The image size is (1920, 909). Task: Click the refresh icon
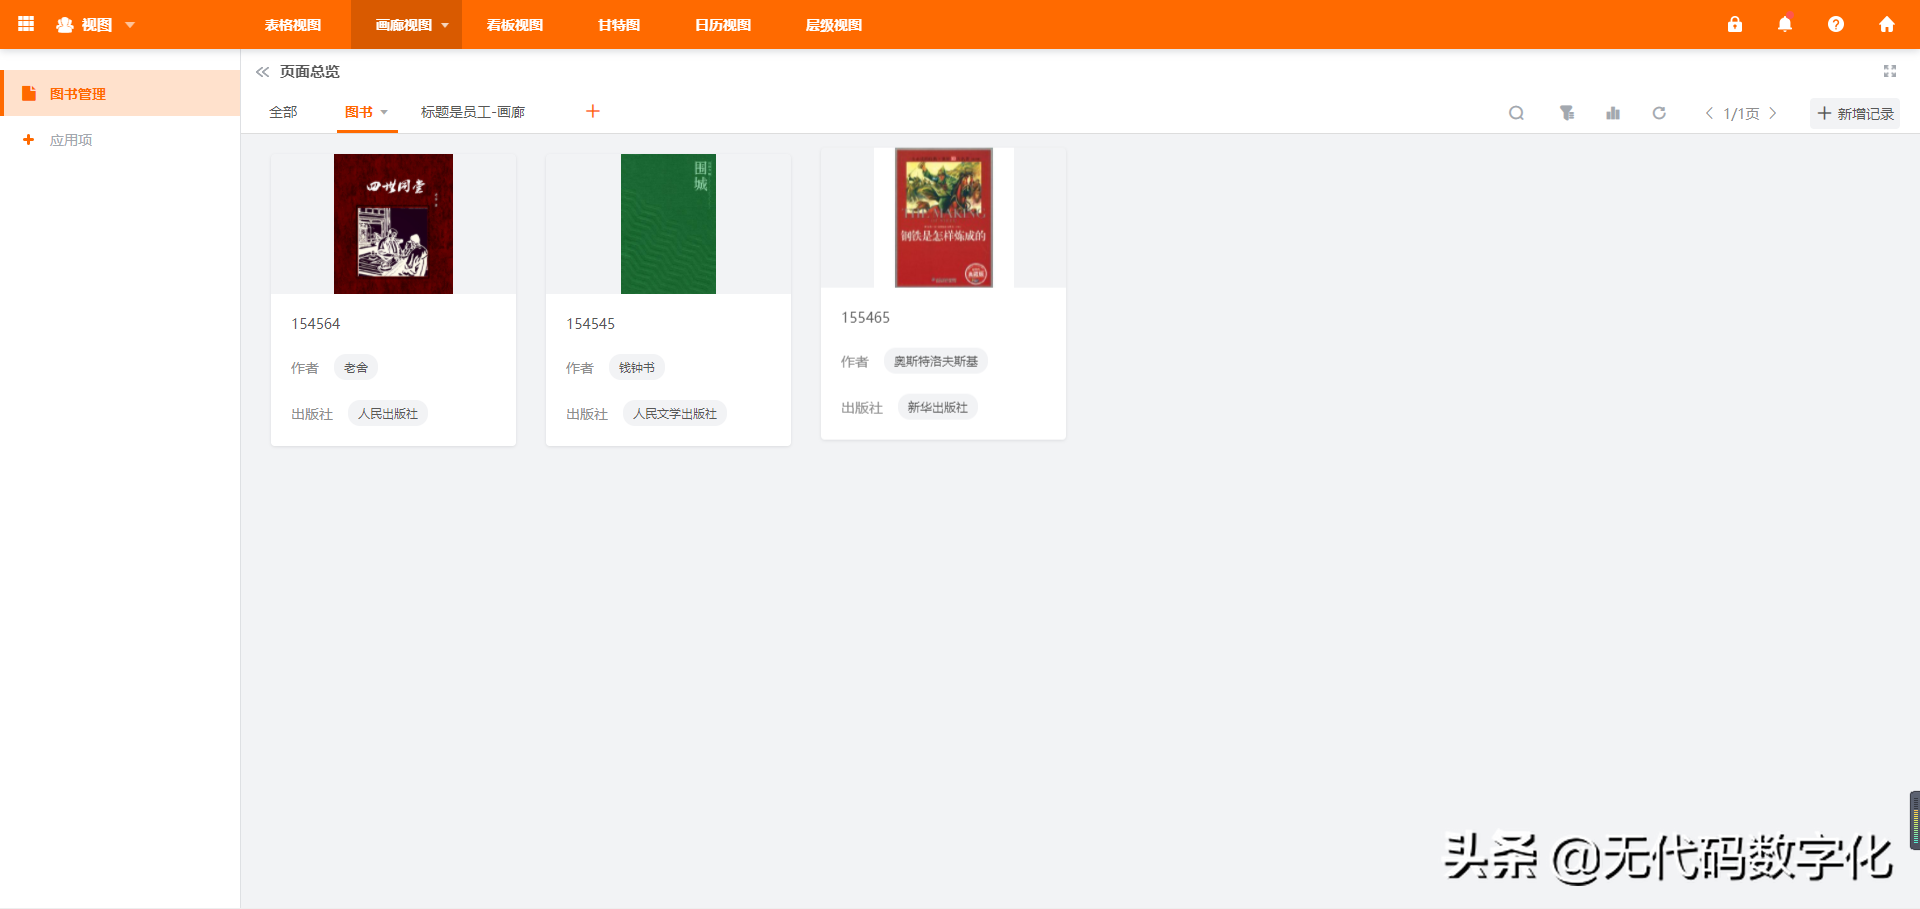pos(1659,113)
